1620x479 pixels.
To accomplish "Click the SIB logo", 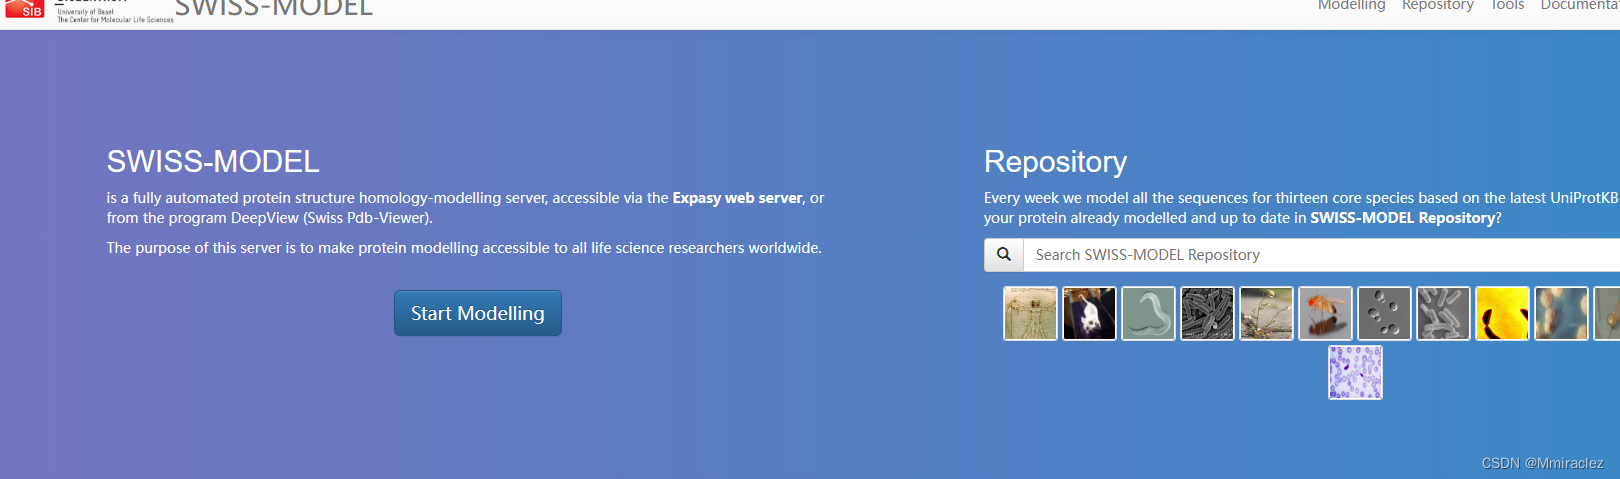I will pyautogui.click(x=24, y=10).
